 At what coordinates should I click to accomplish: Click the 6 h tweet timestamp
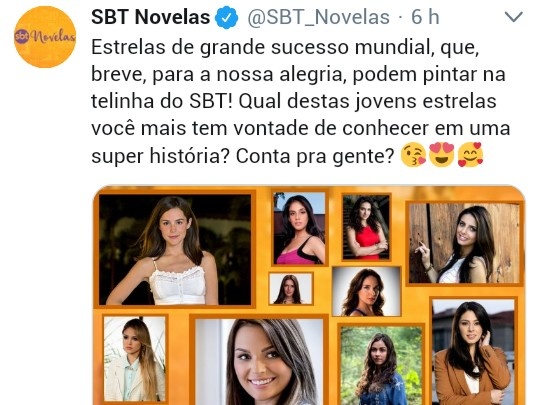425,17
